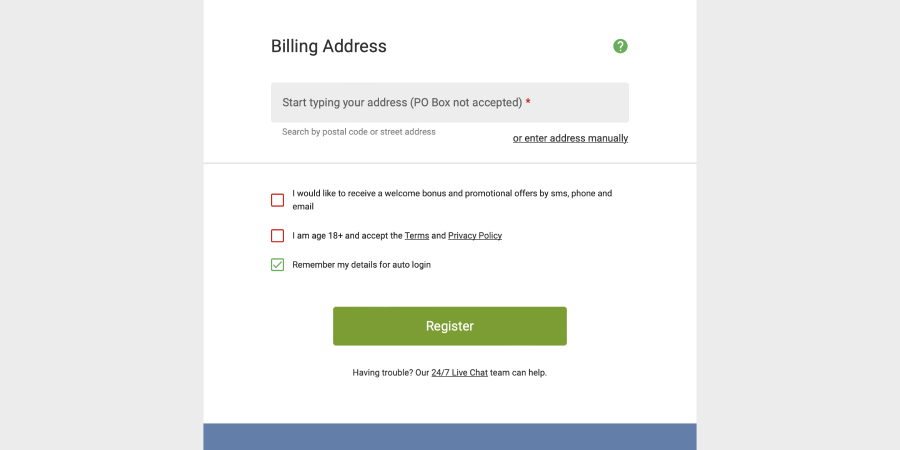The image size is (900, 450).
Task: Click the green help question mark icon
Action: coord(620,46)
